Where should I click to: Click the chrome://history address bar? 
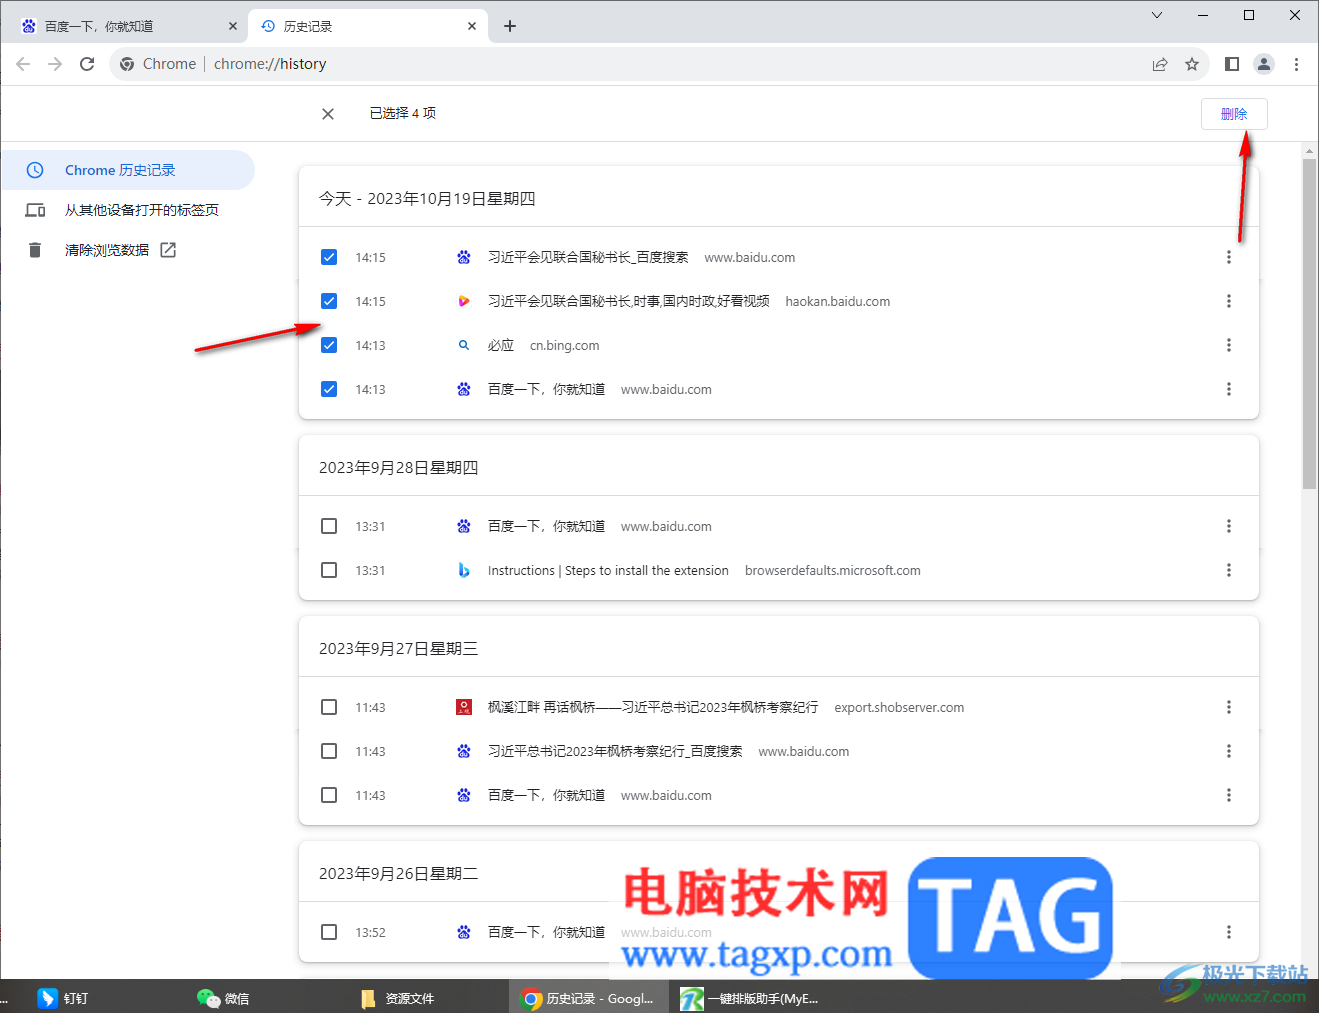coord(270,63)
